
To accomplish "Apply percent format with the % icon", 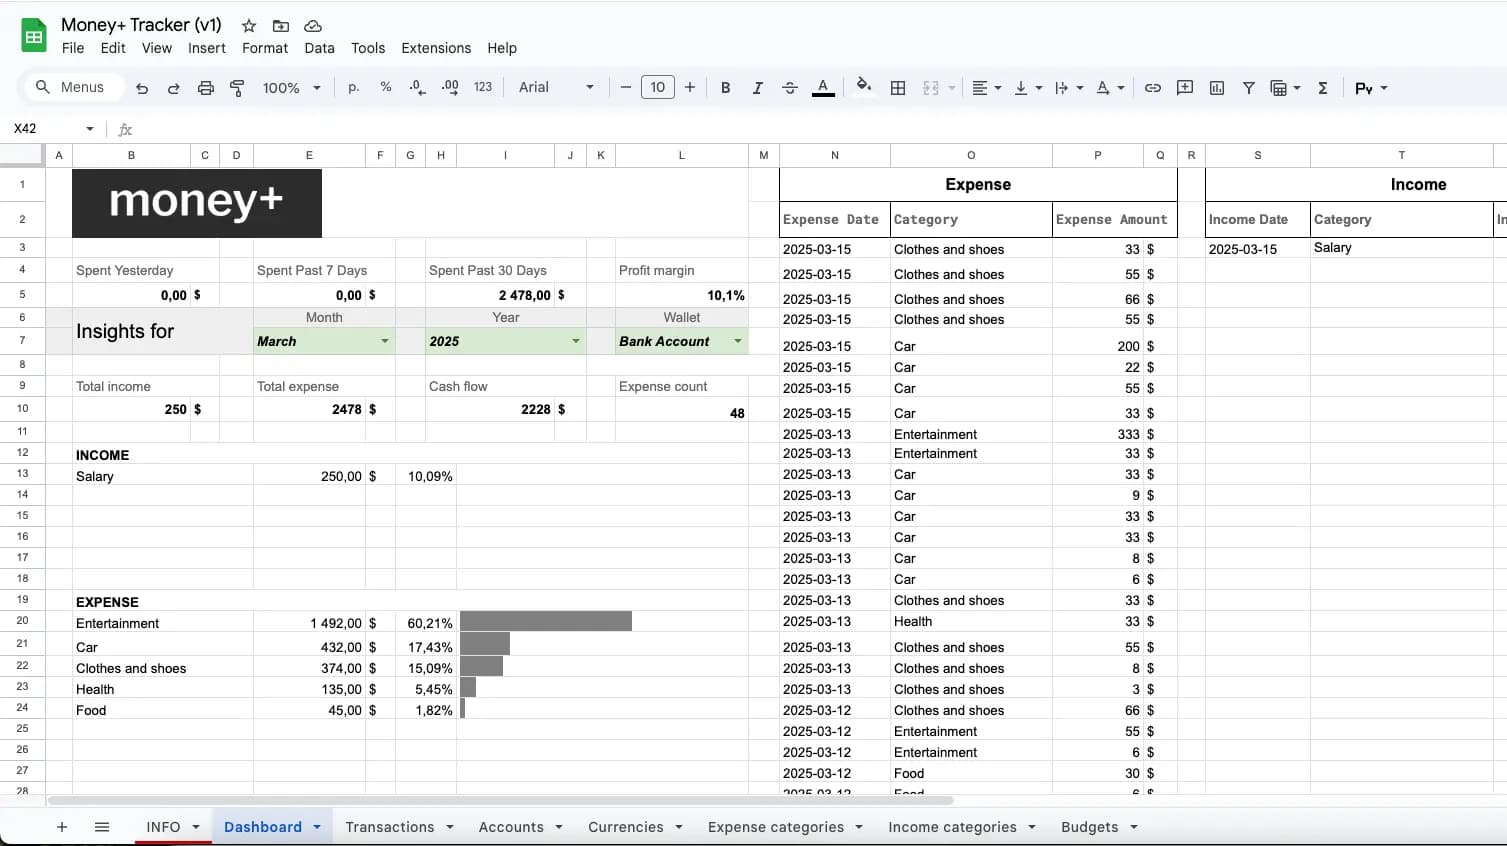I will 386,88.
